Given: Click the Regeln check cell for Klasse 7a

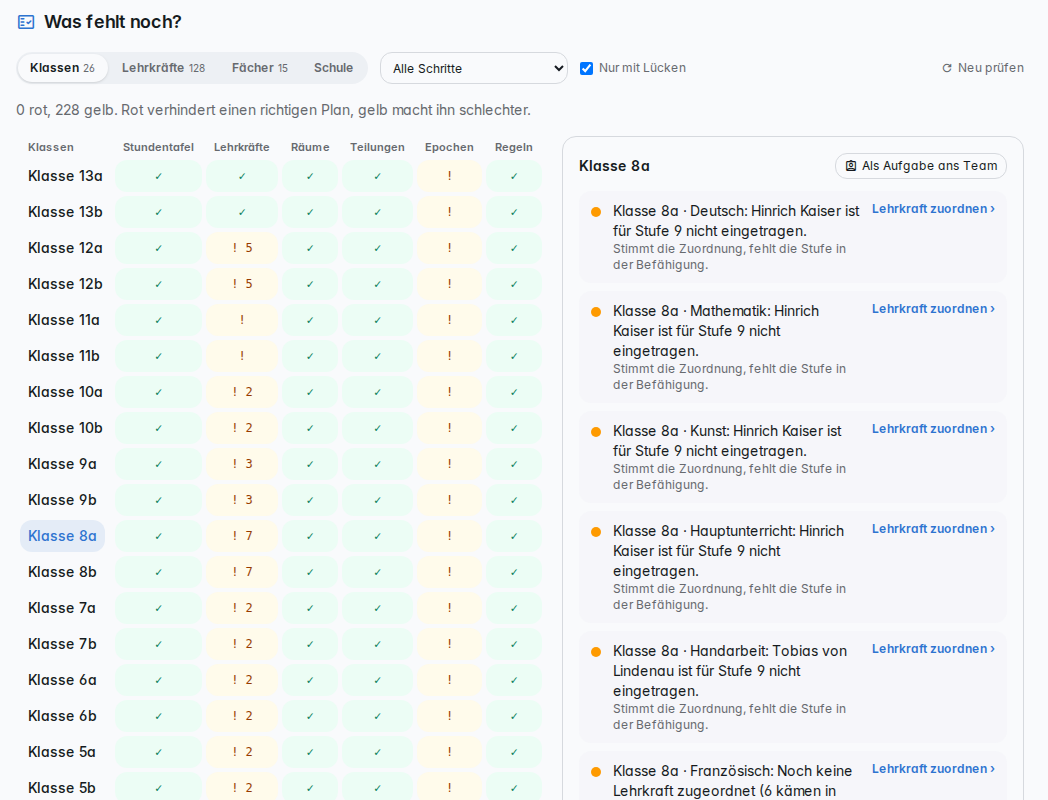Looking at the screenshot, I should click(514, 608).
